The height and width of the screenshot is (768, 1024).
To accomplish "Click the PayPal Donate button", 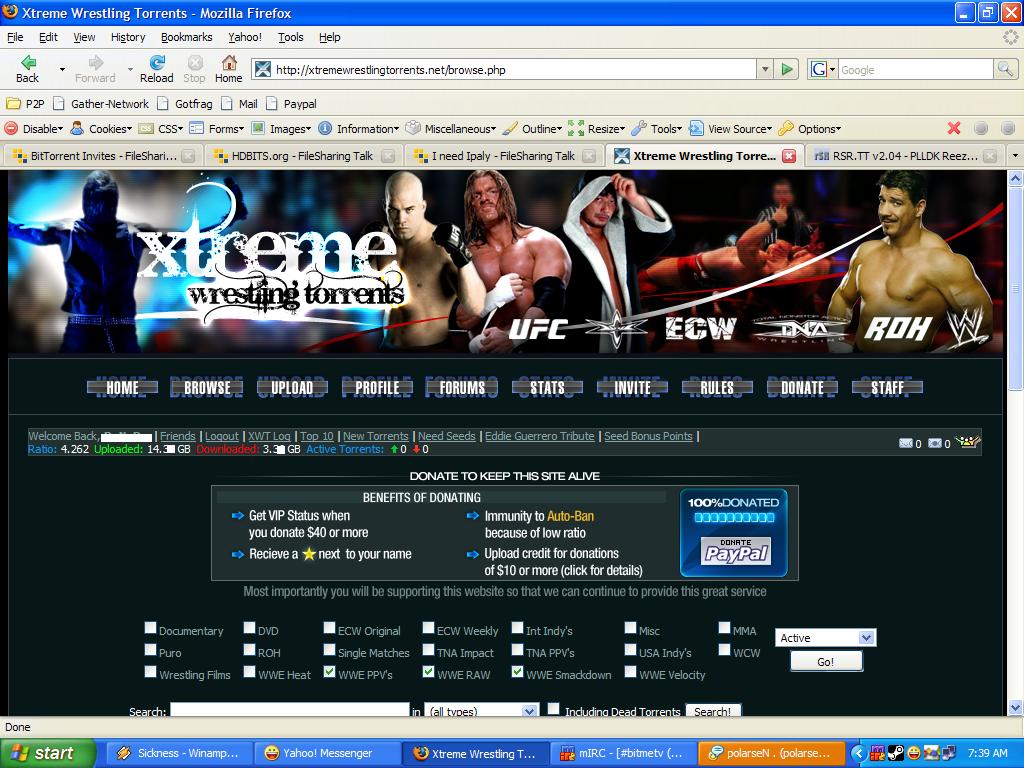I will tap(736, 551).
